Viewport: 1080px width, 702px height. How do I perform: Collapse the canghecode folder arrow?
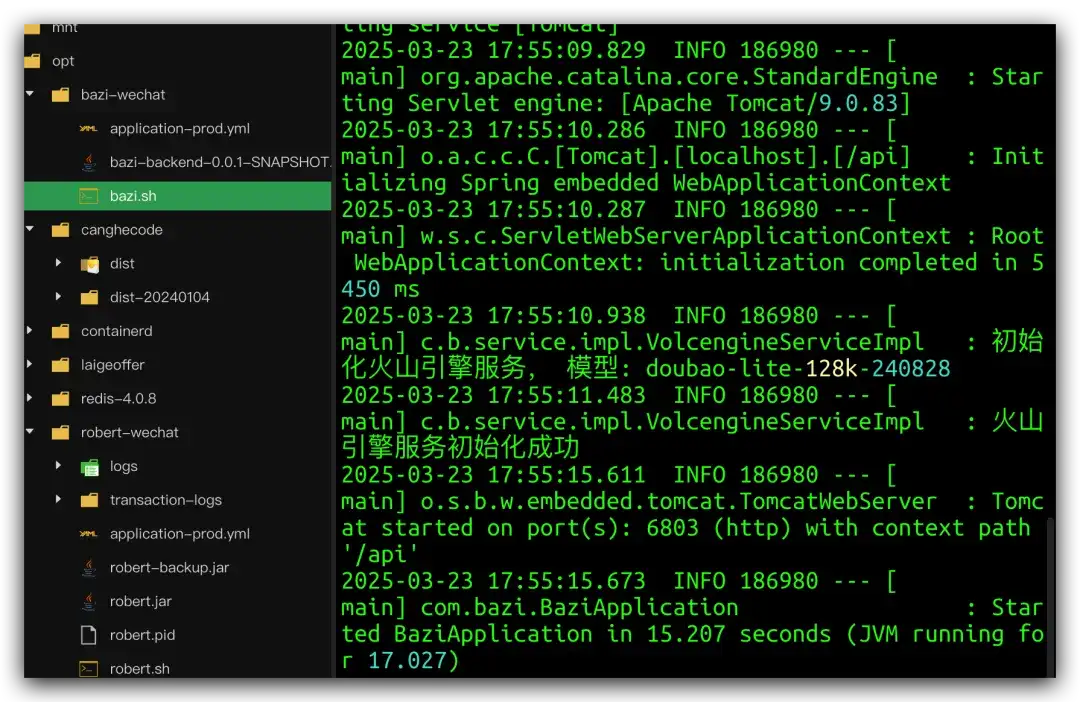coord(30,229)
